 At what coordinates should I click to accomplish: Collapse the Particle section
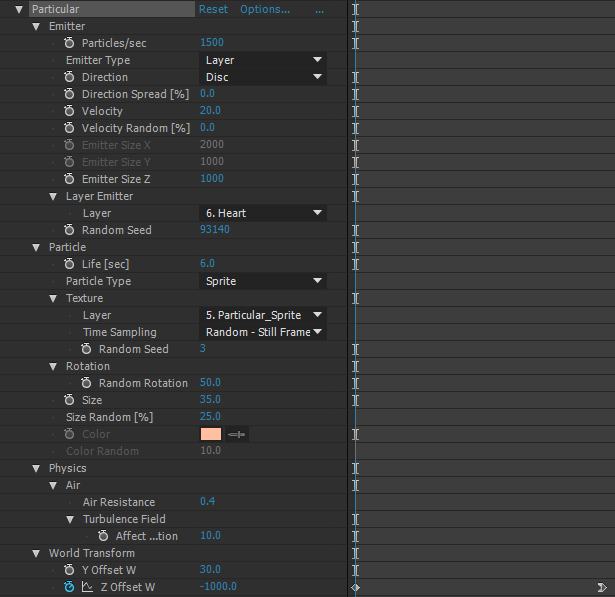36,247
